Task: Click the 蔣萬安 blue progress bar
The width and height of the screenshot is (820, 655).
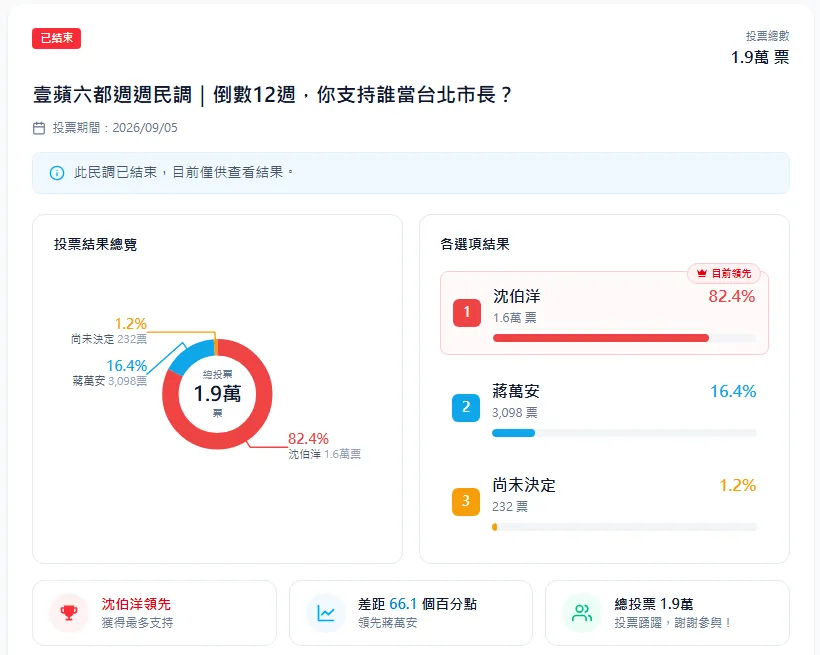Action: tap(514, 433)
